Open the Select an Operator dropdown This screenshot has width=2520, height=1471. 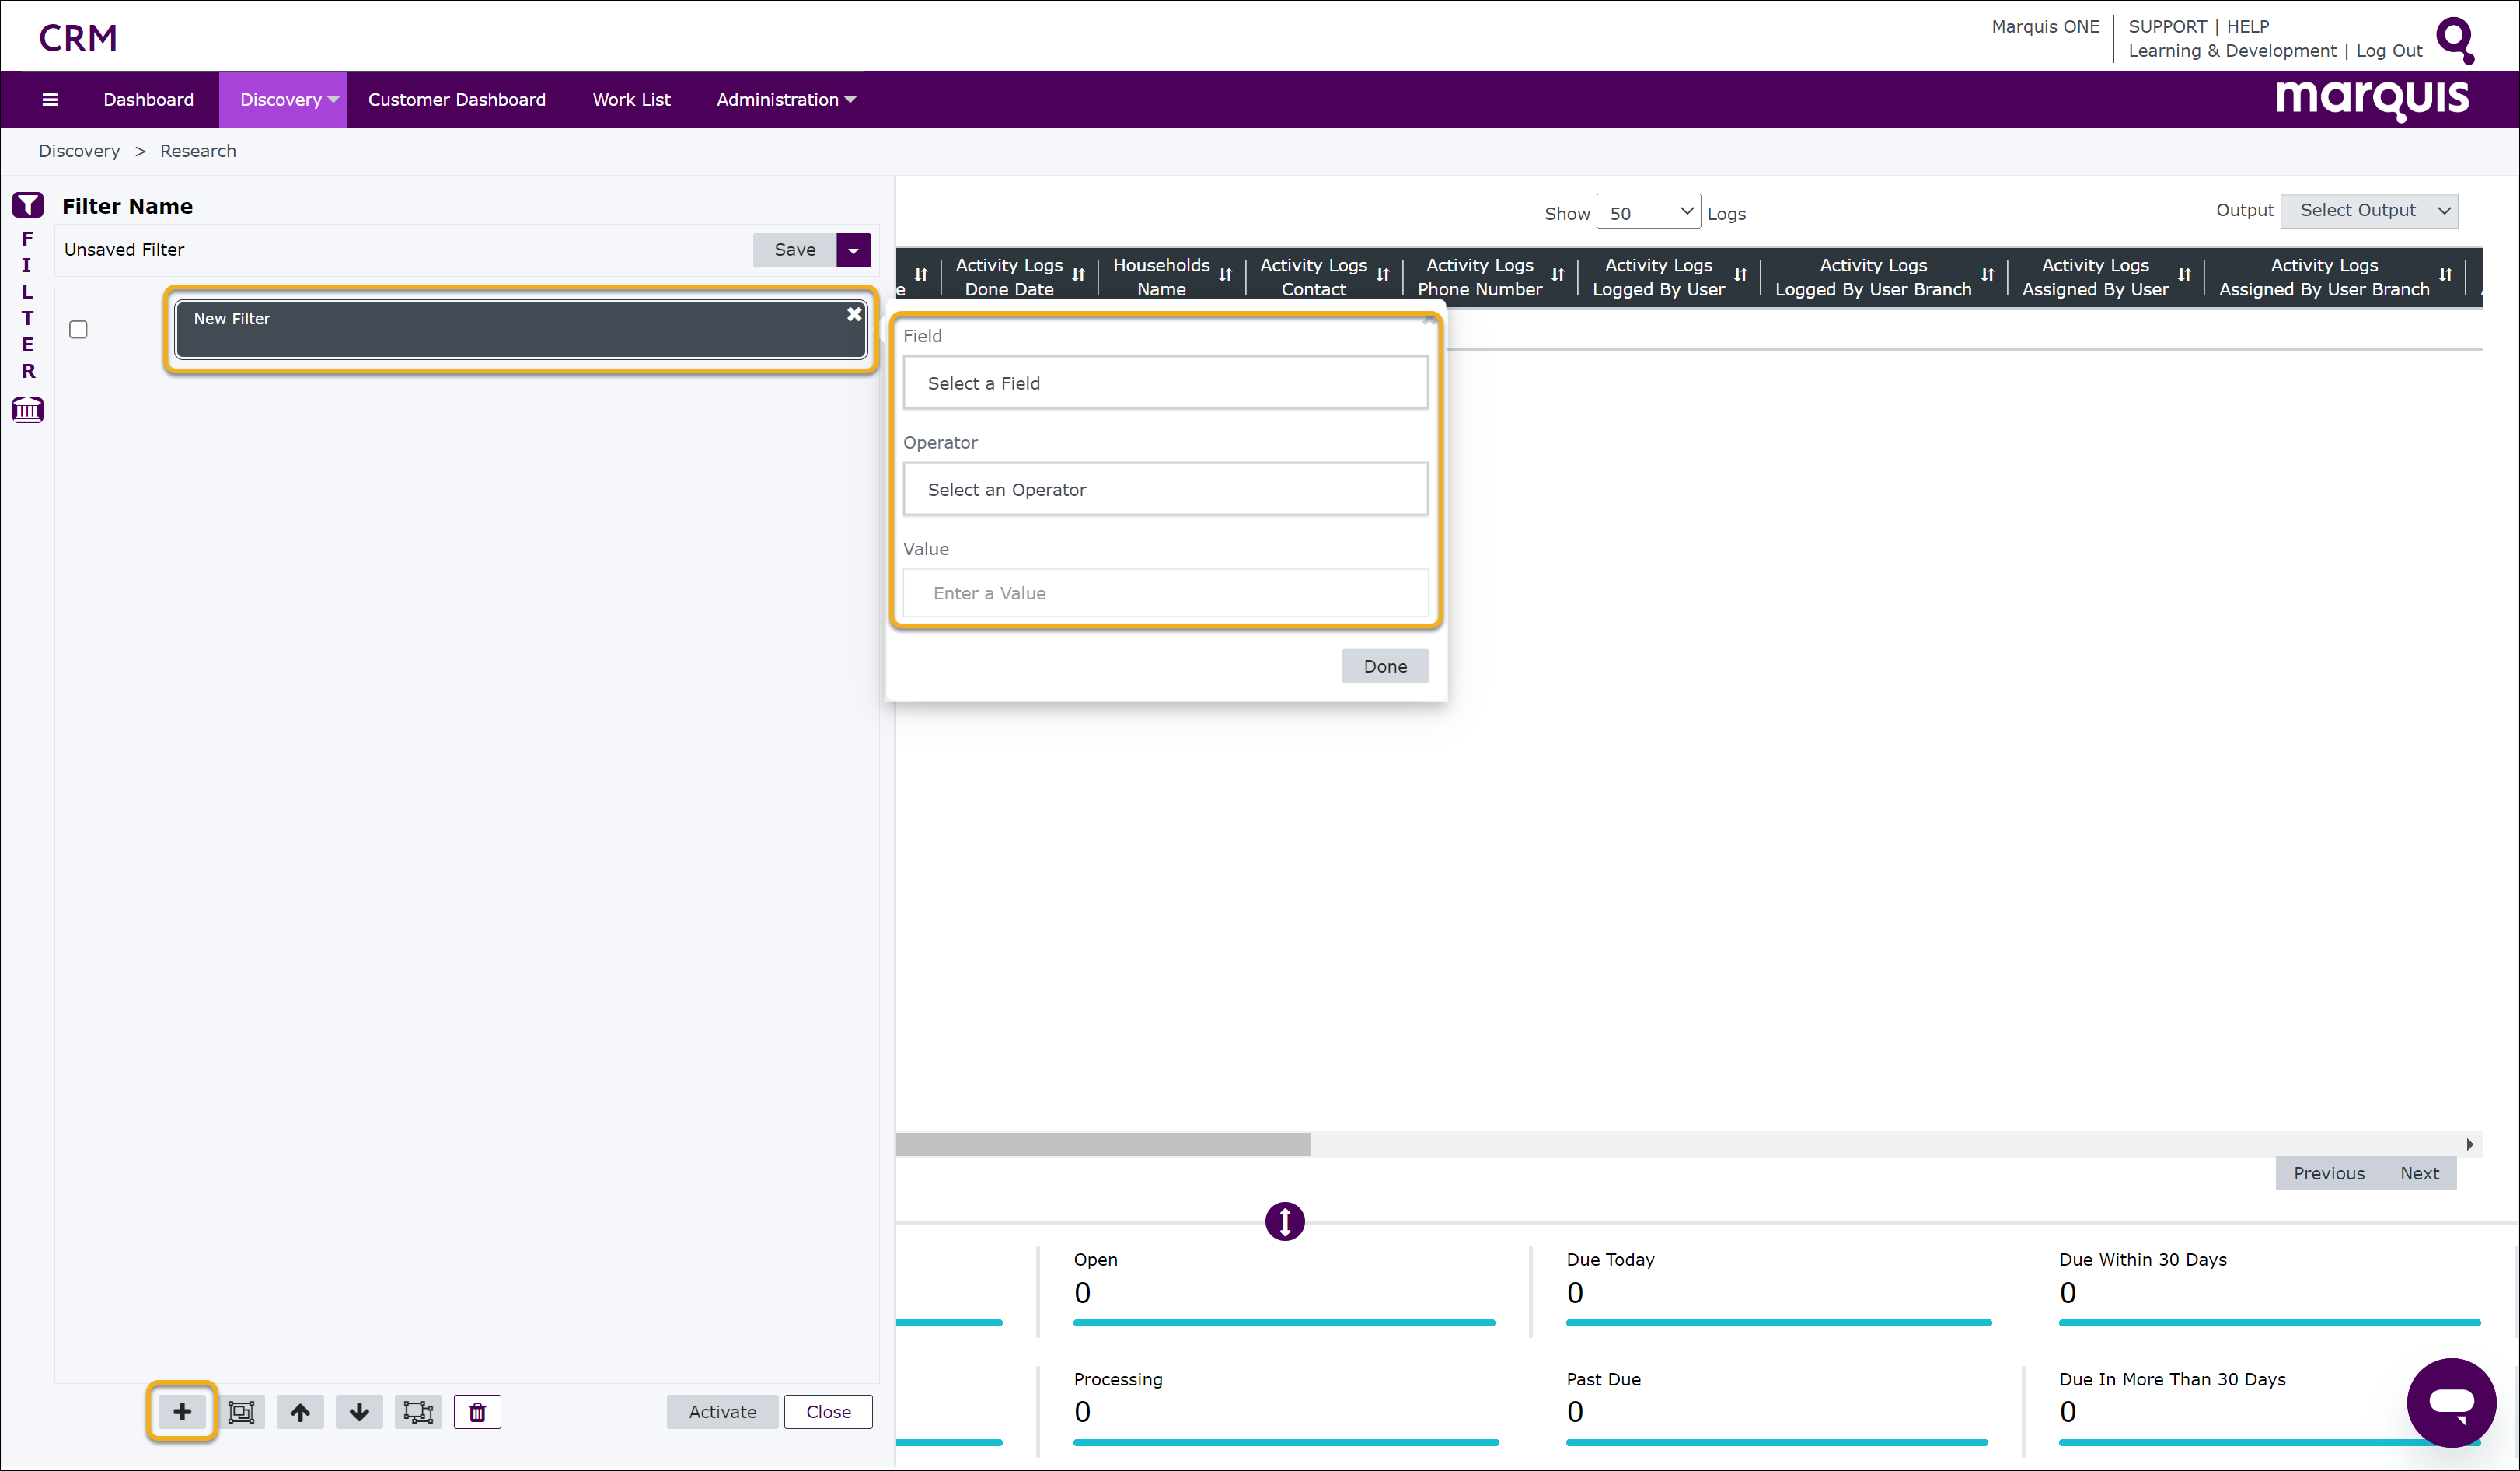1165,489
